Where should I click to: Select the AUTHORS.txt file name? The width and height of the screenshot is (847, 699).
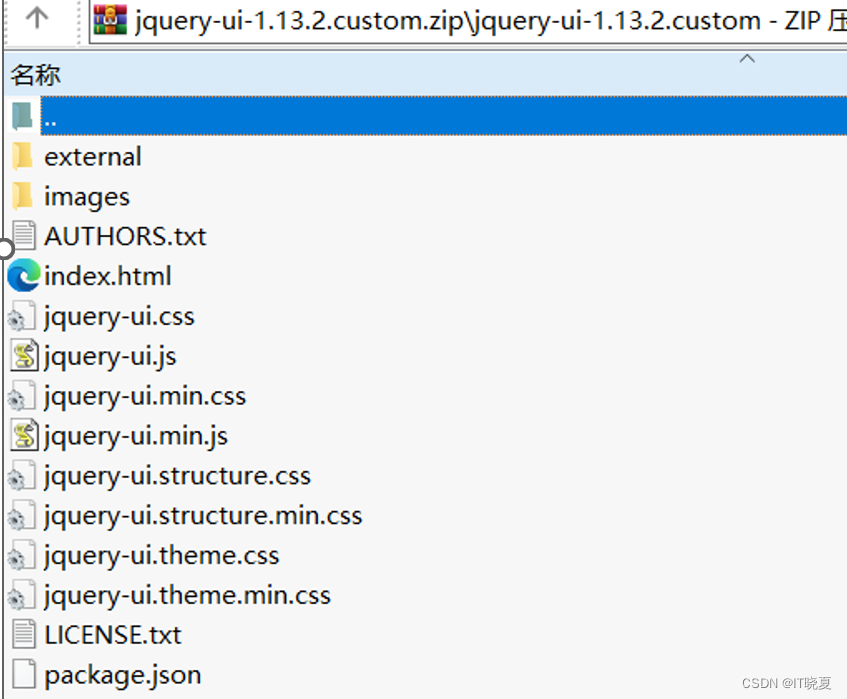pos(125,236)
